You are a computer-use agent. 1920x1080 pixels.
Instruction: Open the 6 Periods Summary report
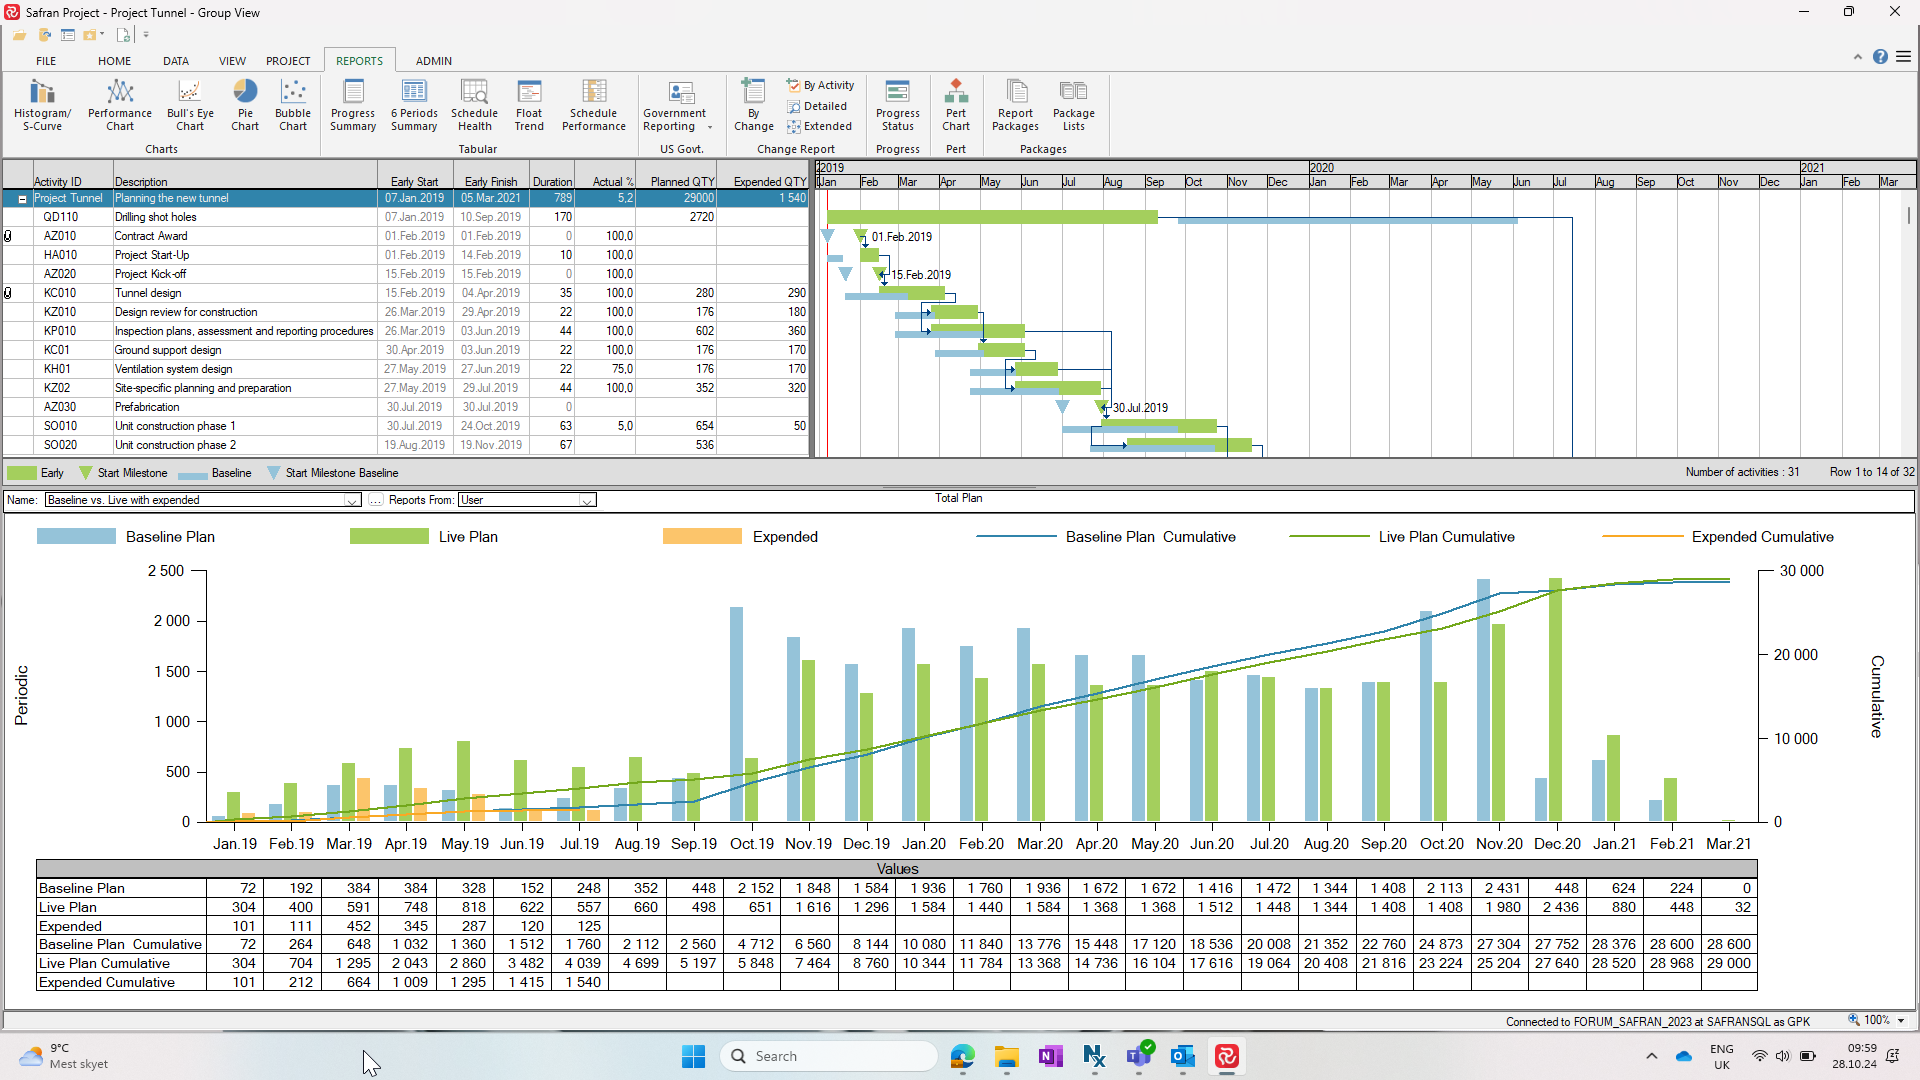414,105
